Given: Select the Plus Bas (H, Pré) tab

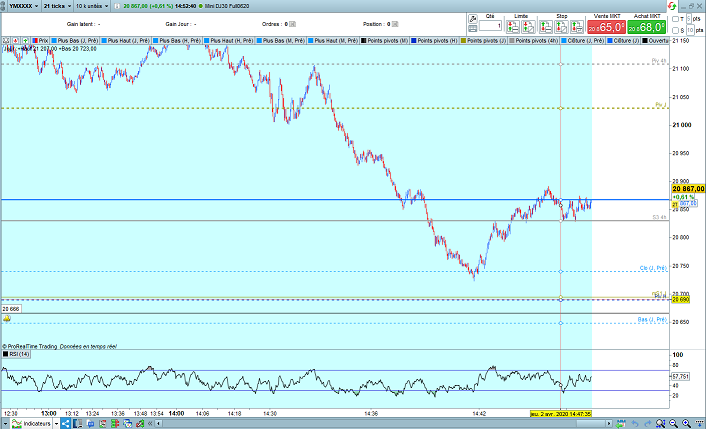Looking at the screenshot, I should (x=177, y=41).
